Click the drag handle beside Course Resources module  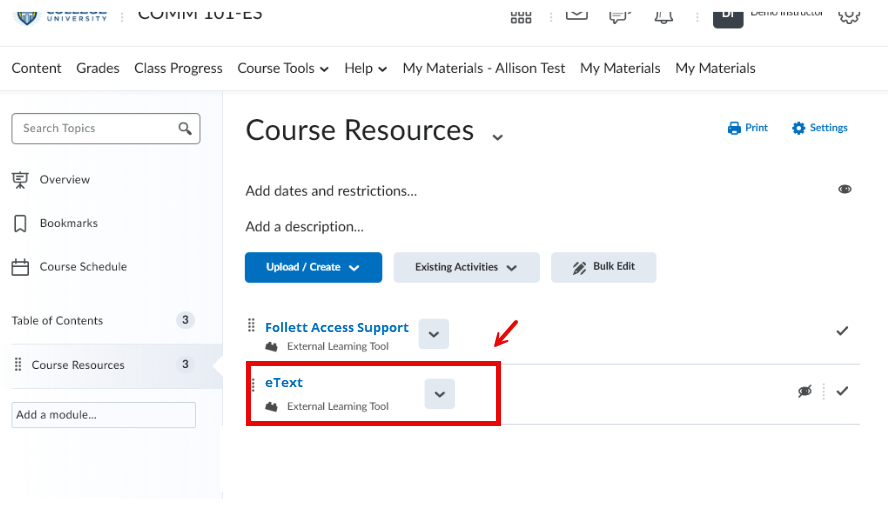pos(18,364)
